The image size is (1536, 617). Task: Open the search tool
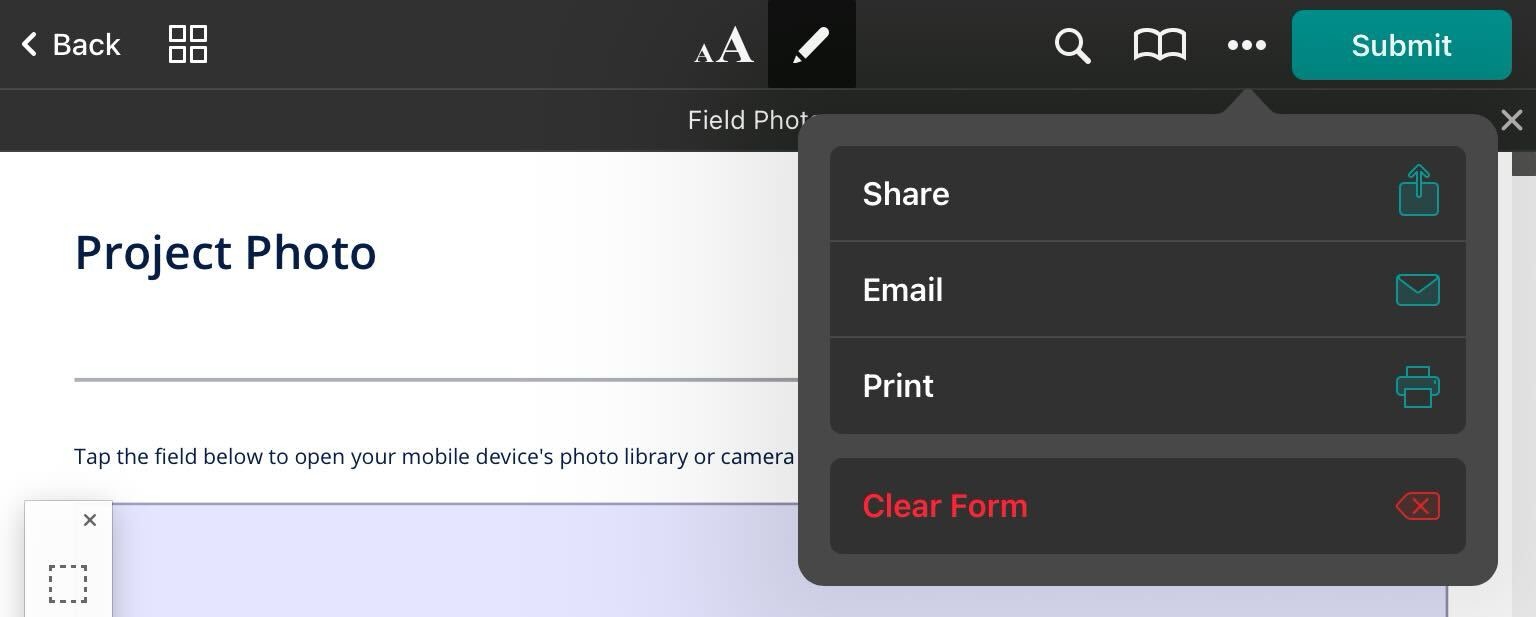1072,45
